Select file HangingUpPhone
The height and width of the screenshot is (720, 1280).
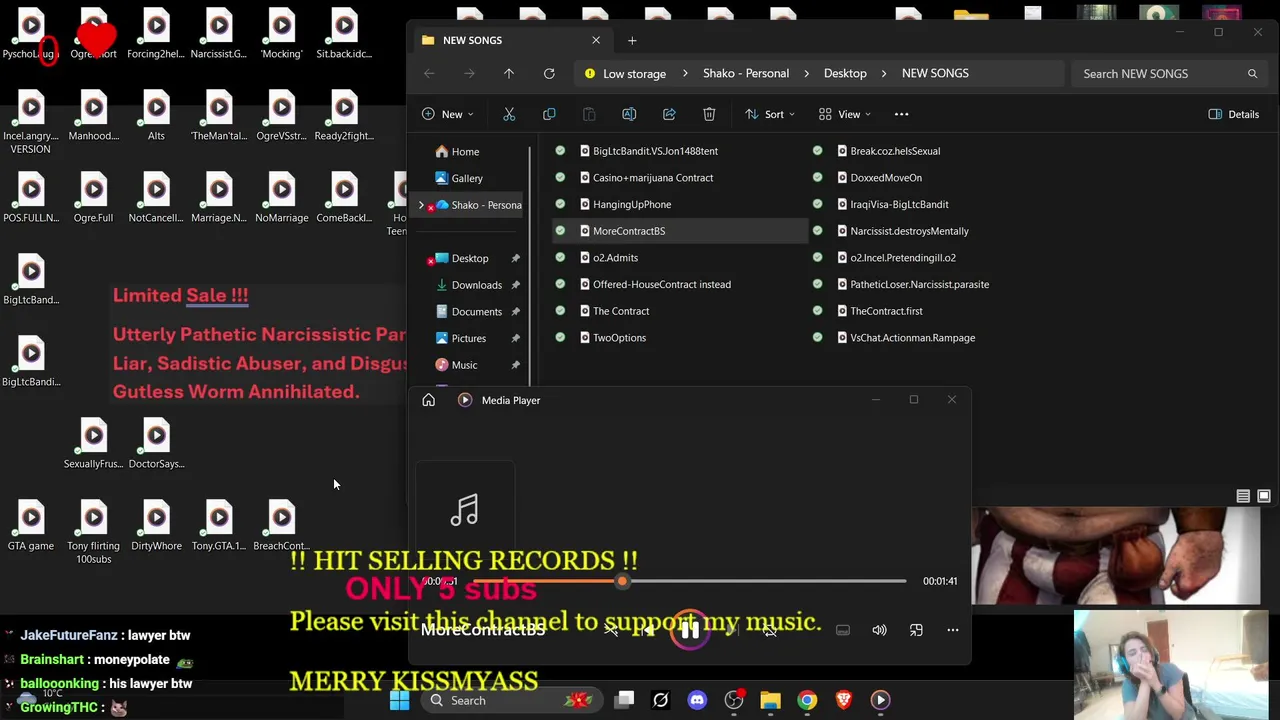(632, 204)
